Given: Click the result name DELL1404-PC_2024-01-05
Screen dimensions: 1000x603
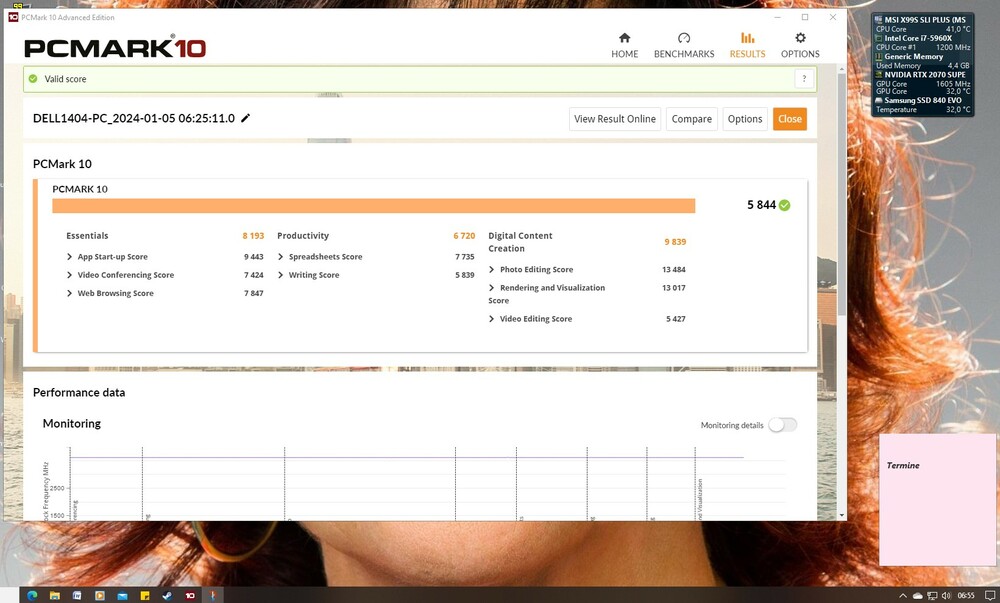Looking at the screenshot, I should [x=134, y=119].
